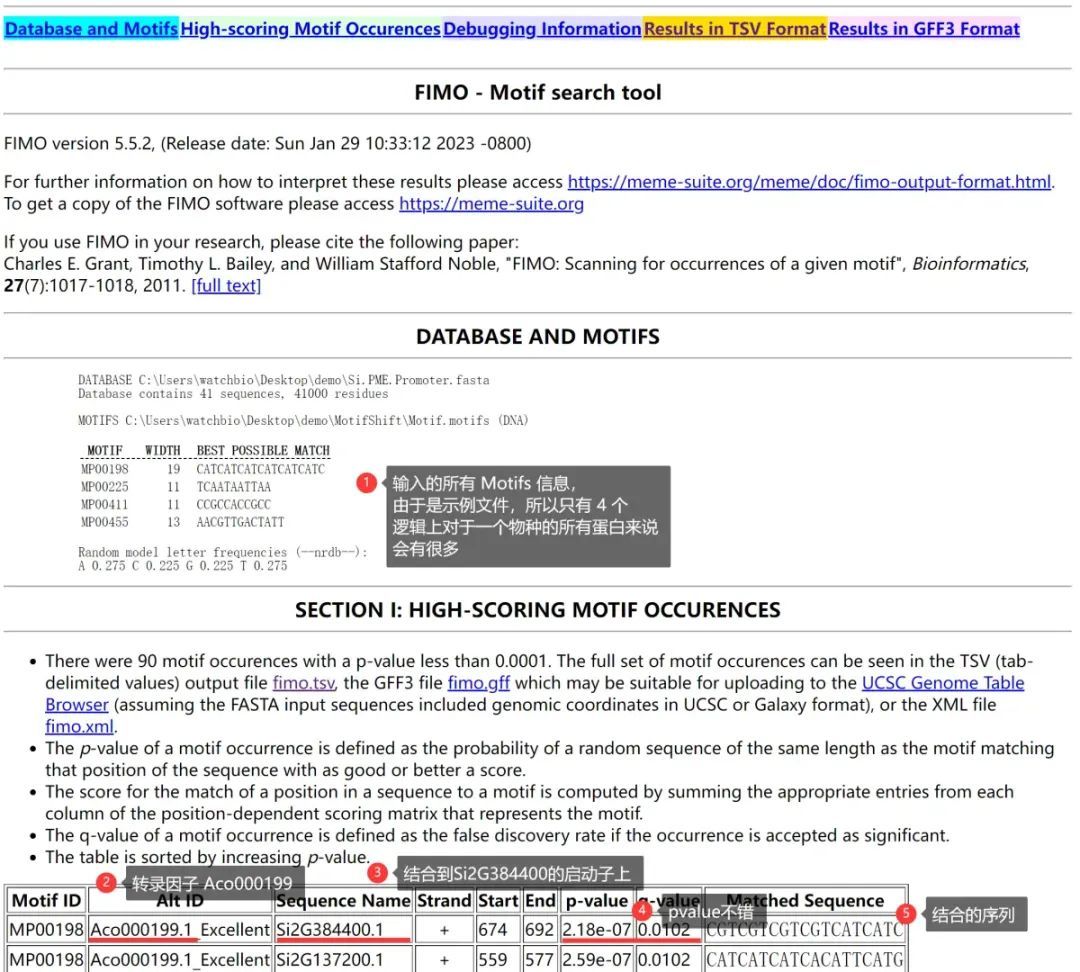This screenshot has height=972, width=1080.
Task: Click the Si.PME.Promoter.fasta database path line
Action: 283,380
